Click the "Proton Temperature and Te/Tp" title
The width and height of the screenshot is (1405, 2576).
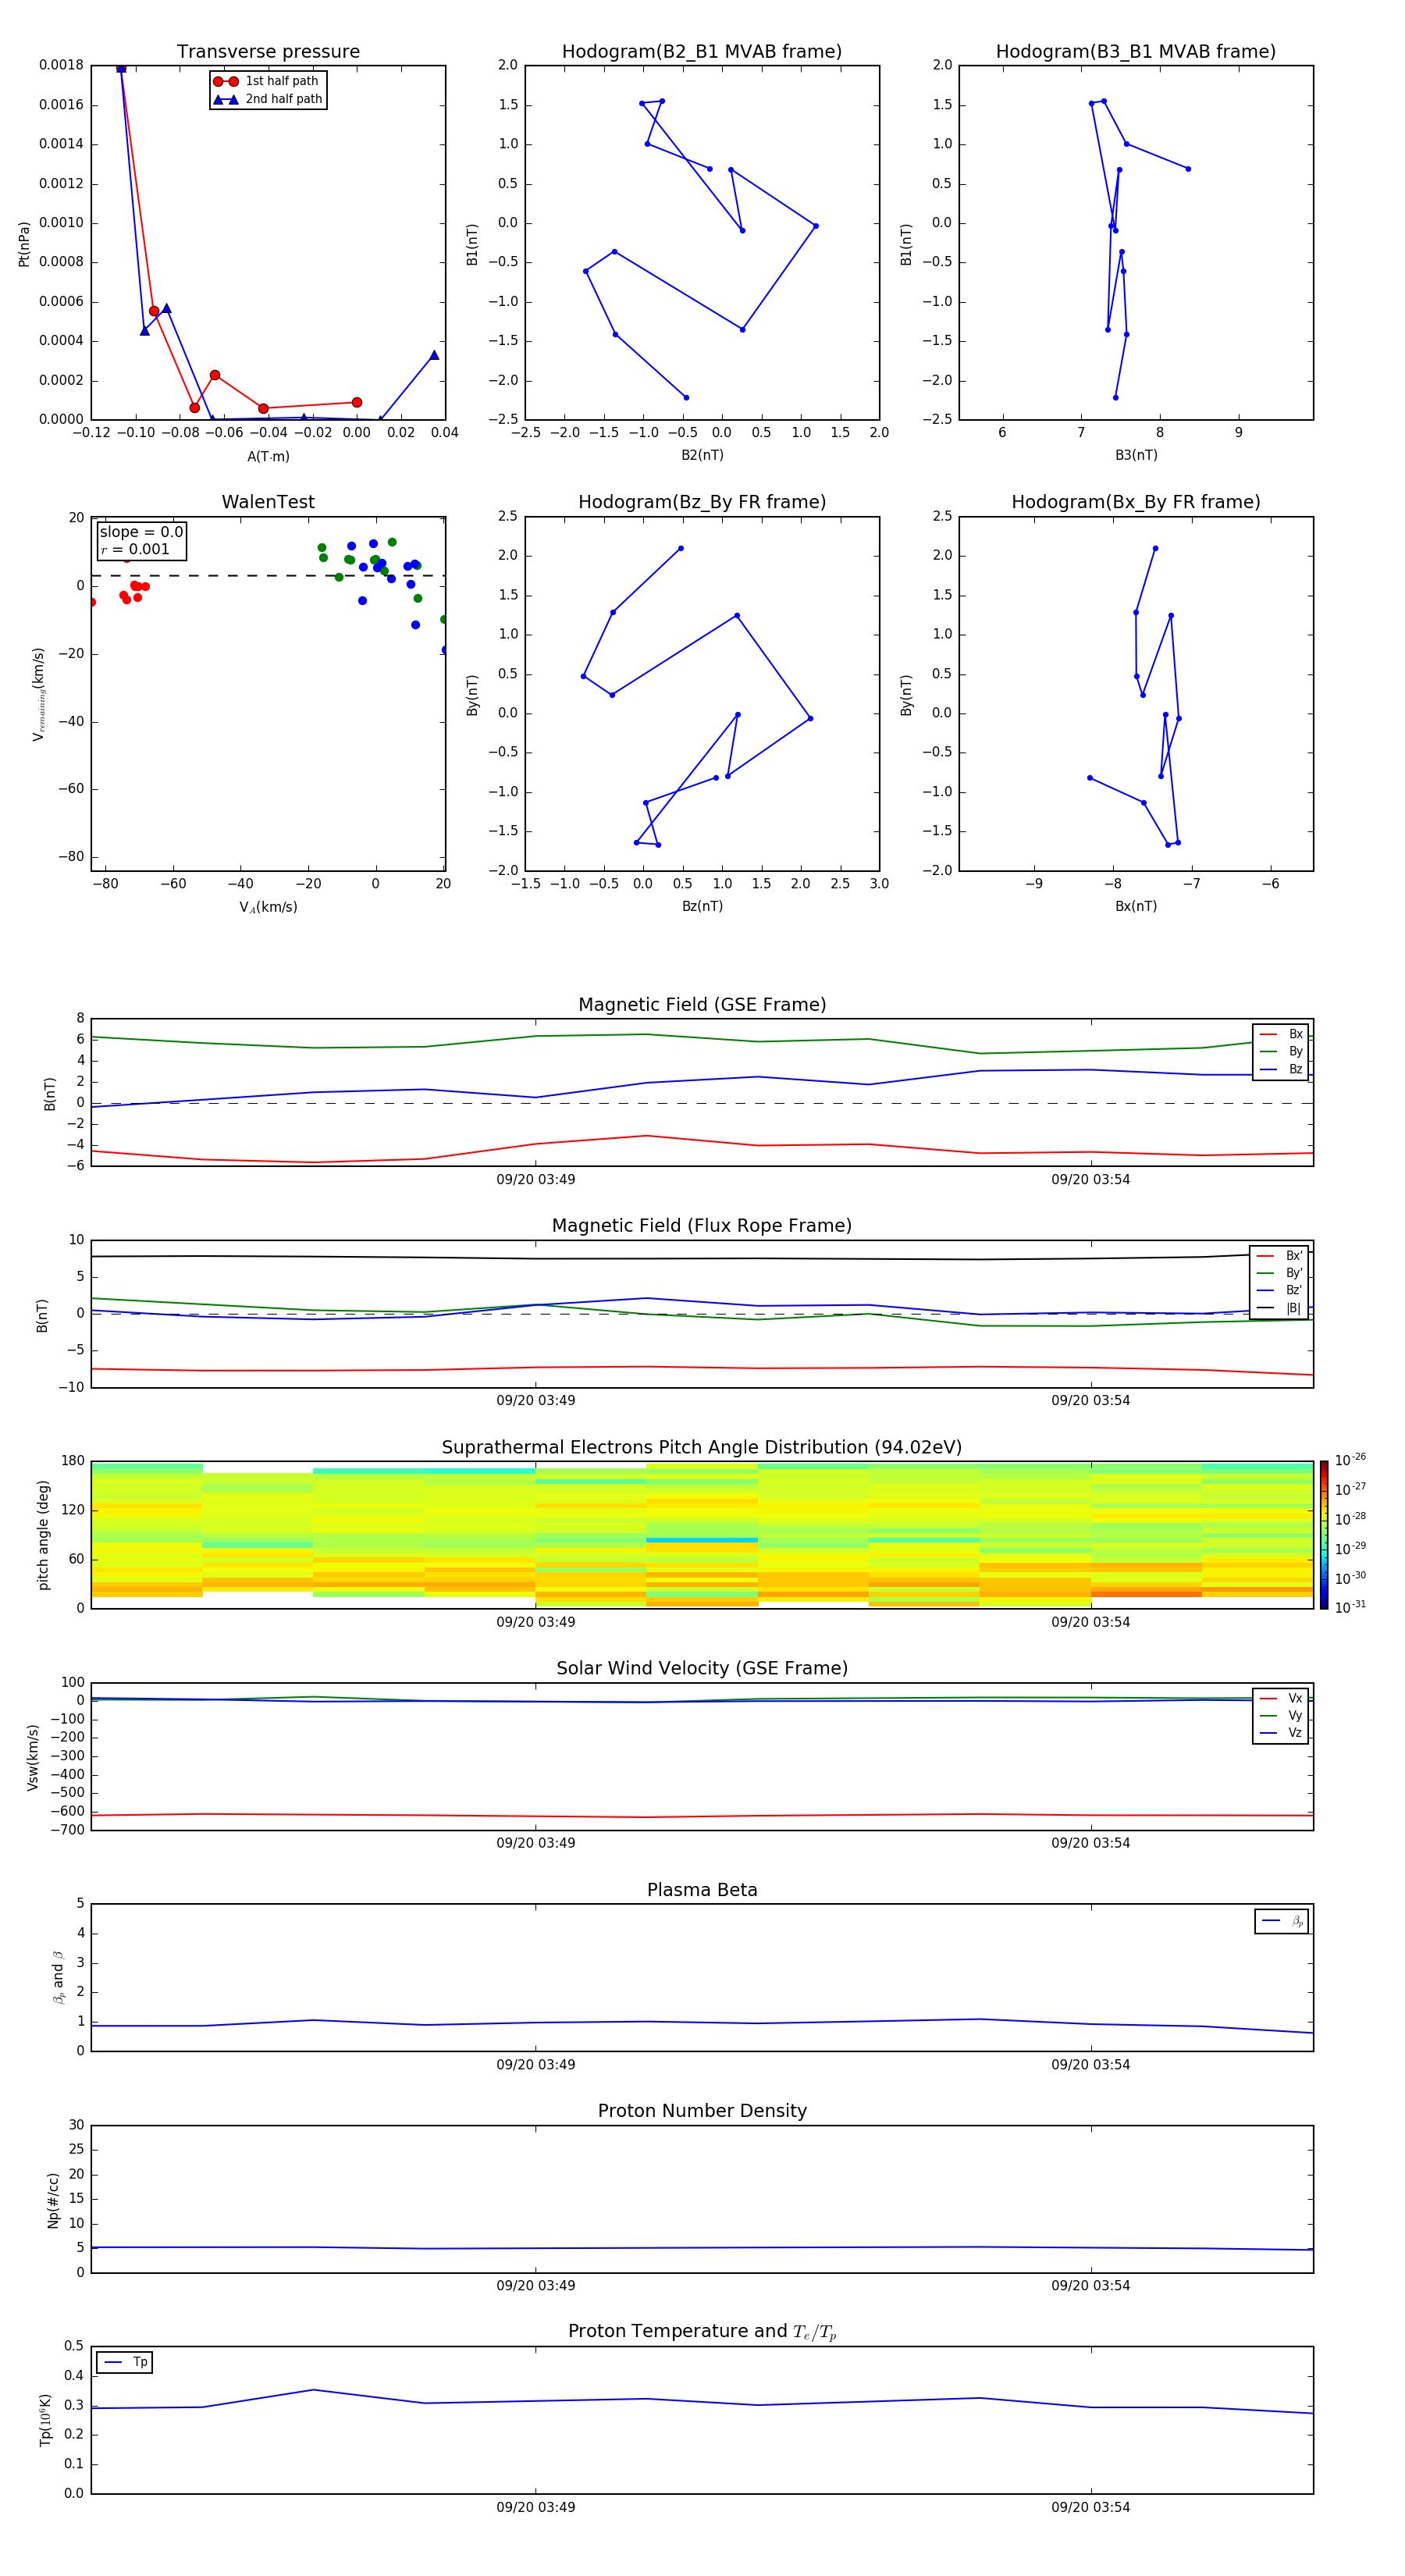[x=702, y=2332]
